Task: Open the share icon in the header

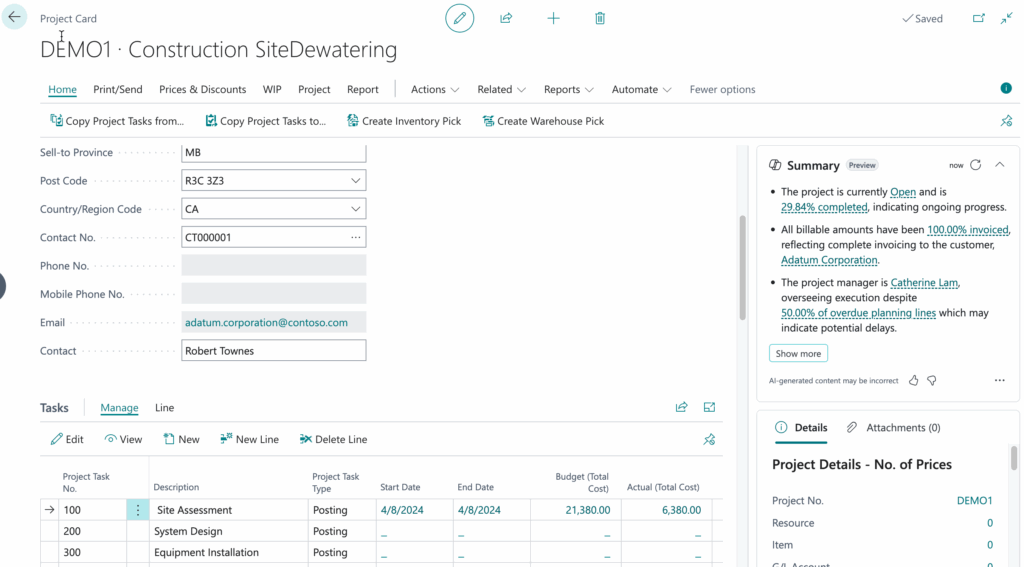Action: coord(506,18)
